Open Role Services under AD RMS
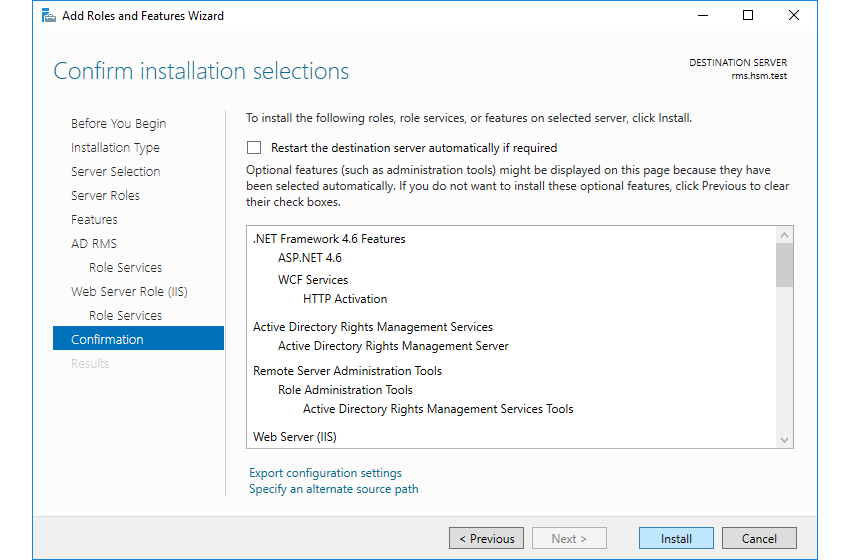This screenshot has width=850, height=560. 125,267
